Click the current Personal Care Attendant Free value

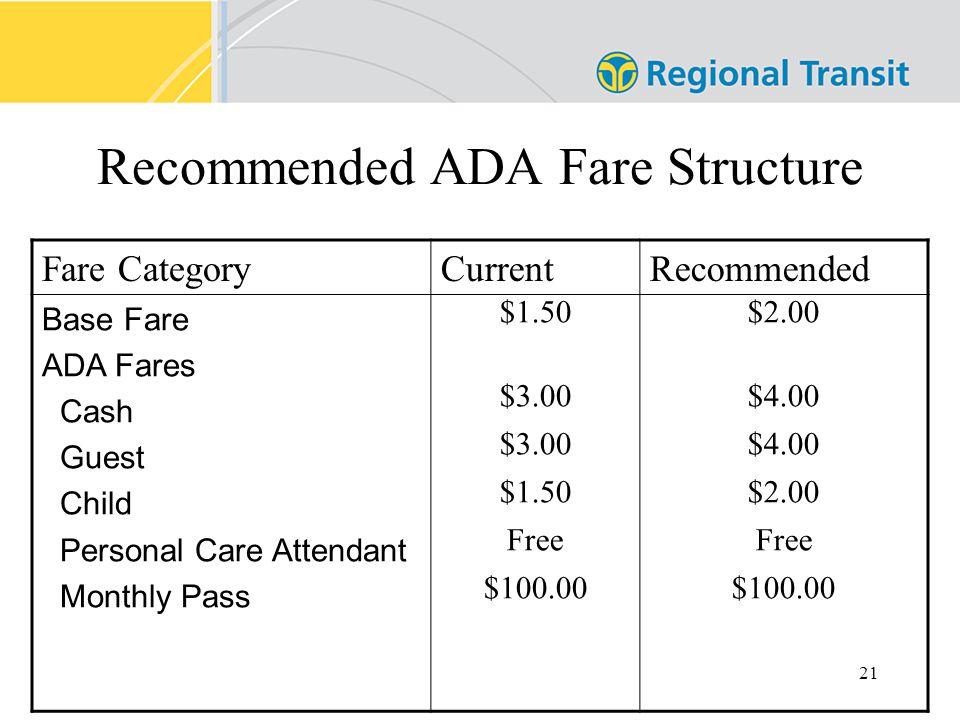(535, 540)
